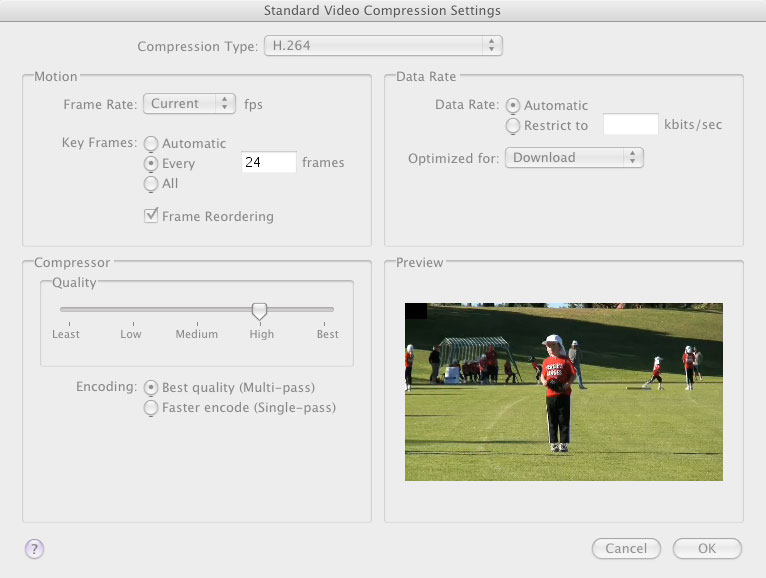The image size is (766, 578).
Task: Open the Optimized for Download dropdown
Action: tap(574, 157)
